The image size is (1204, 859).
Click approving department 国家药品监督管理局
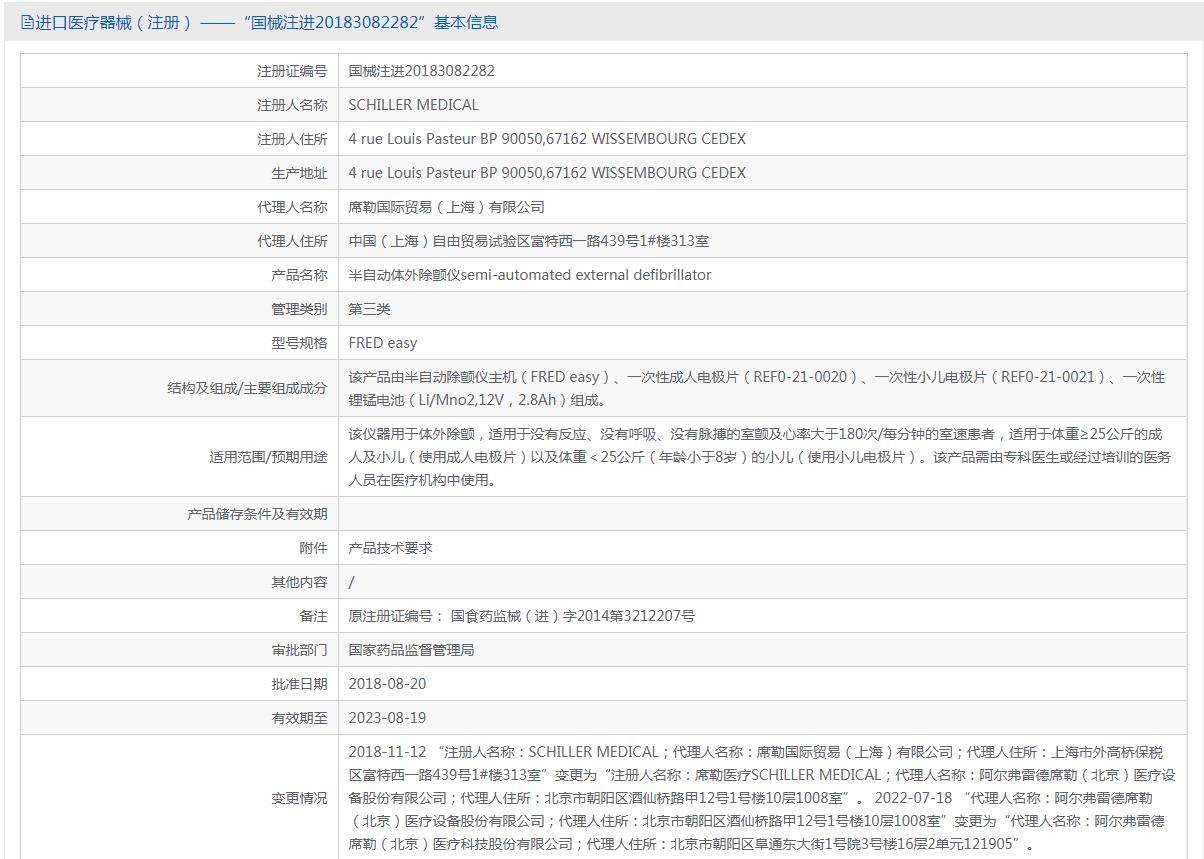tap(411, 650)
